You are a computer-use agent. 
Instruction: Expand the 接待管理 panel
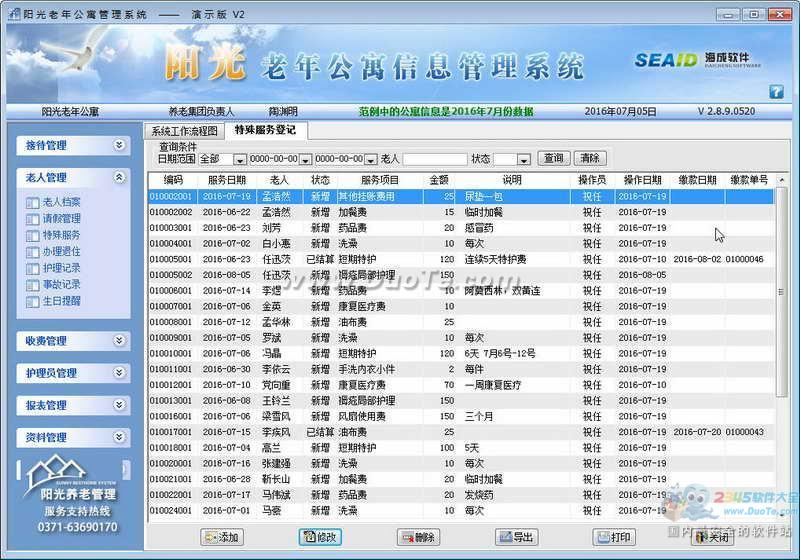click(x=119, y=146)
